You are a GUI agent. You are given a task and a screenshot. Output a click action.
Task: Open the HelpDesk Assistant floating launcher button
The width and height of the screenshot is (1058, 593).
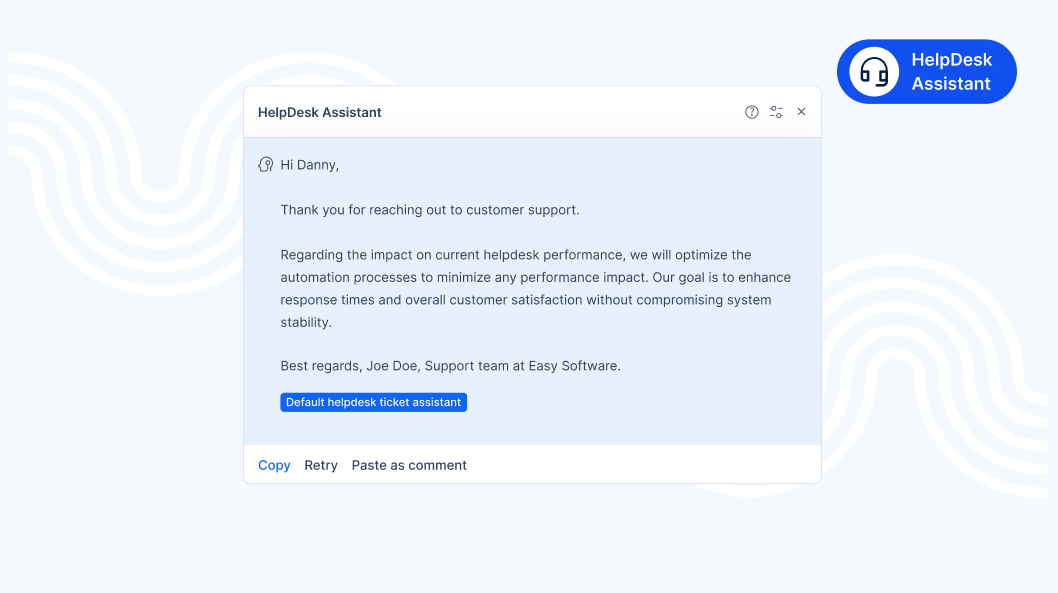tap(926, 71)
